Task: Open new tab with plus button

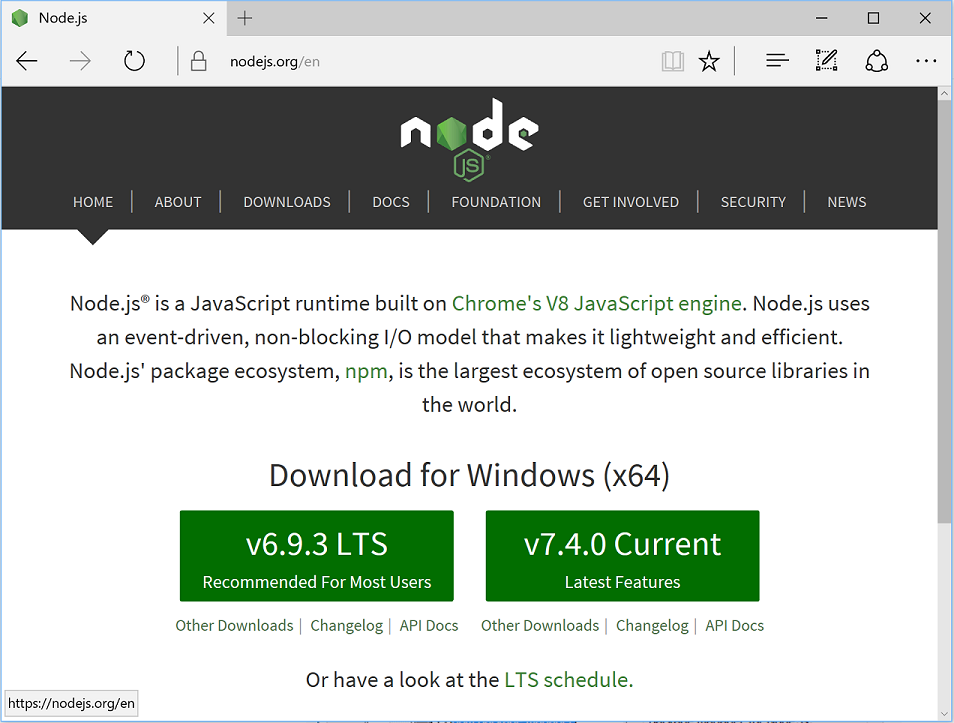Action: point(245,18)
